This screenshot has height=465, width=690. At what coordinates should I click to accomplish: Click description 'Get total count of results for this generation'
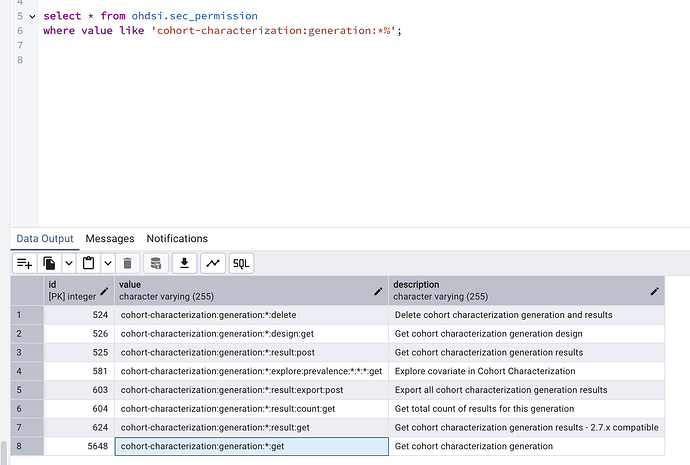[527, 409]
